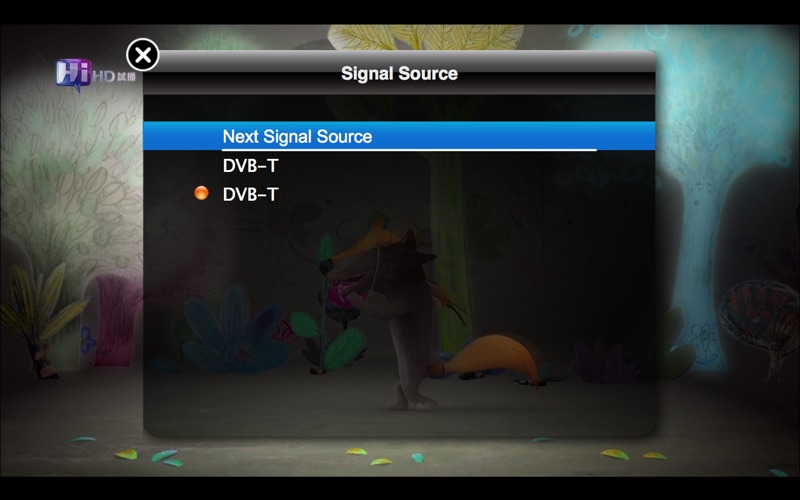Click the pink plant on the left side
Image resolution: width=800 pixels, height=500 pixels.
point(116,320)
